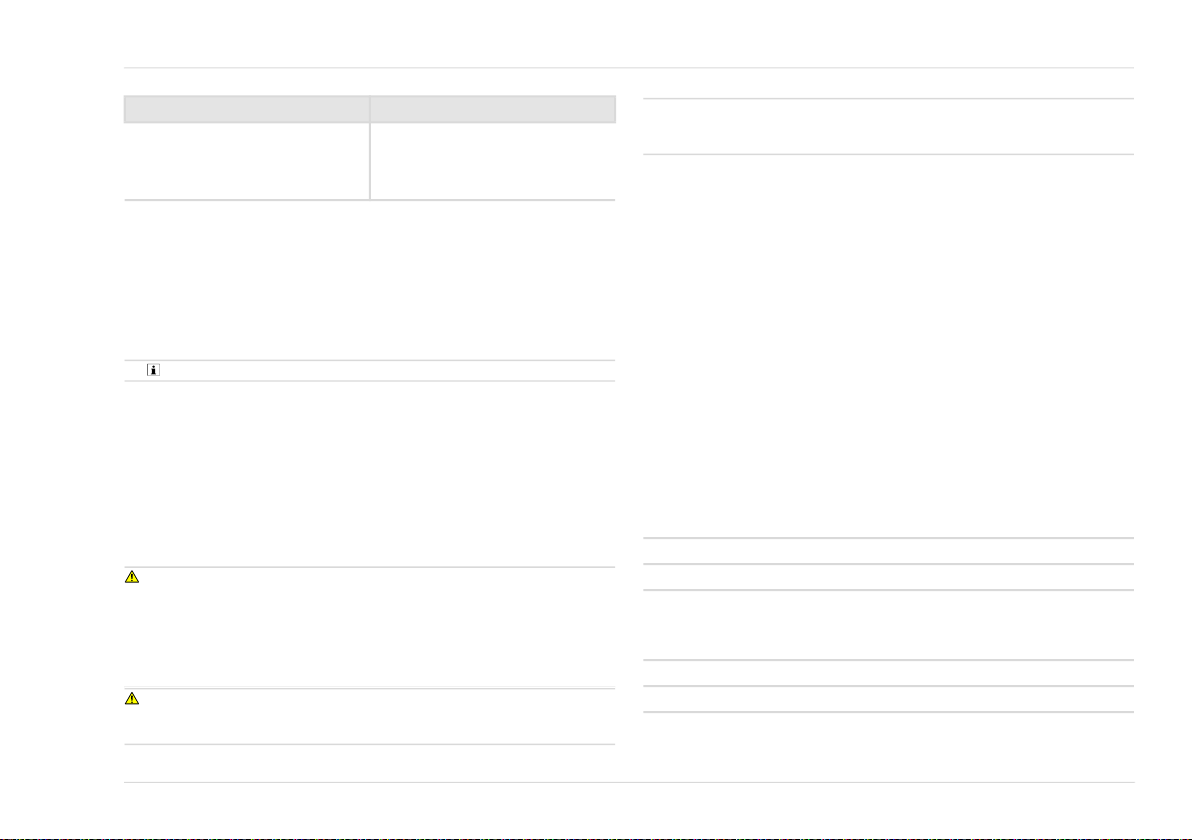The width and height of the screenshot is (1192, 840).
Task: Click the page footer rule at the bottom
Action: [629, 782]
